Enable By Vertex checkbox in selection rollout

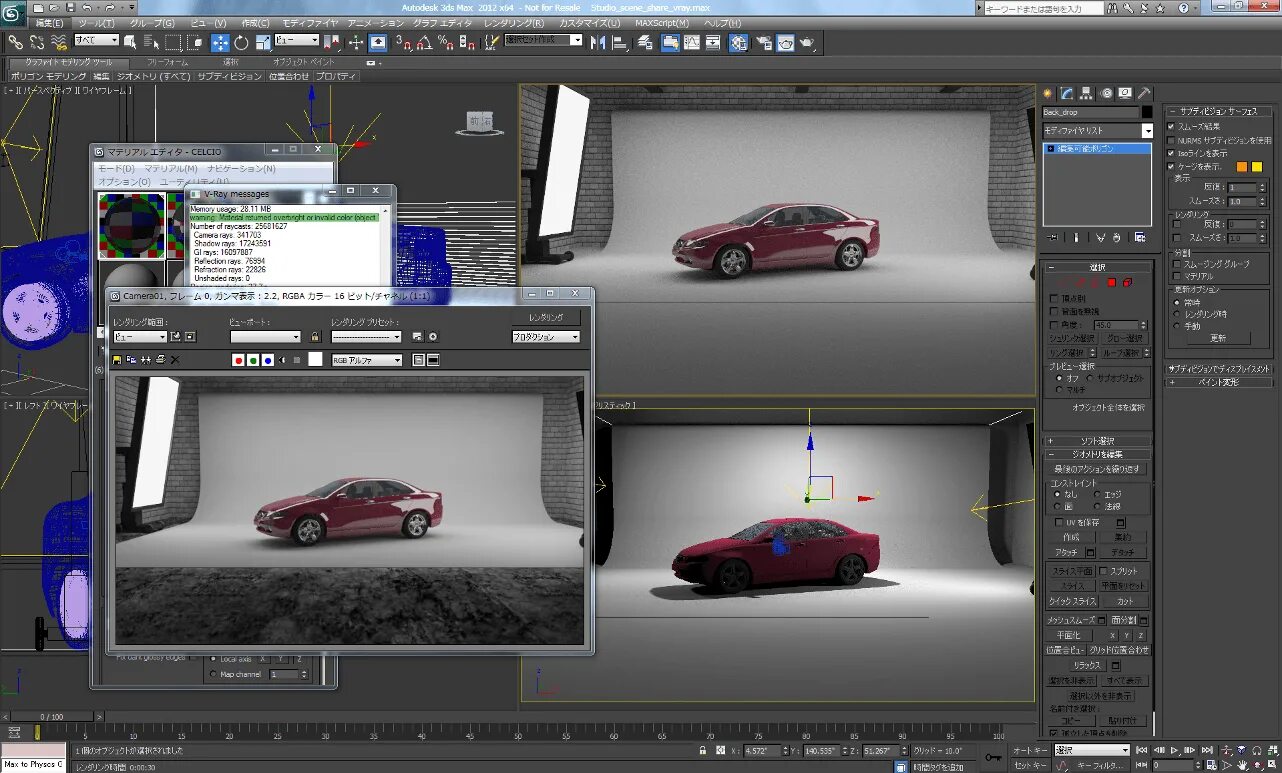pyautogui.click(x=1054, y=299)
